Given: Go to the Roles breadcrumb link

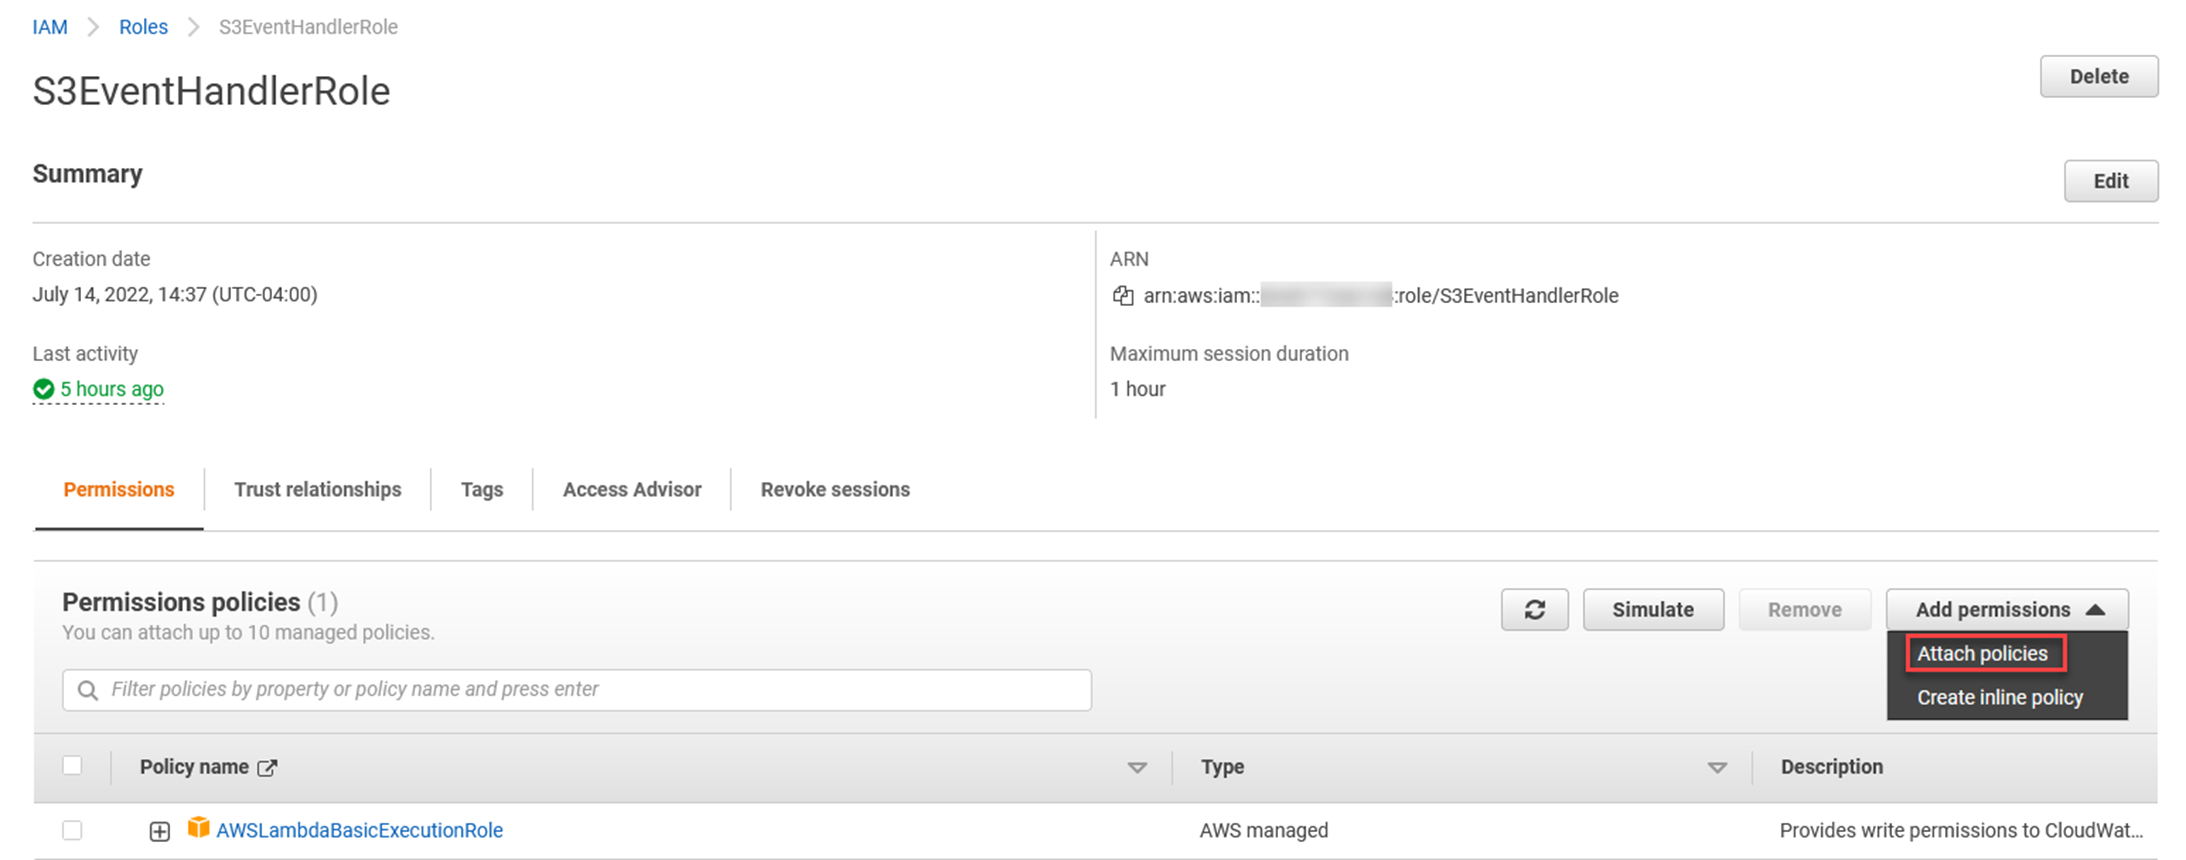Looking at the screenshot, I should pyautogui.click(x=143, y=27).
